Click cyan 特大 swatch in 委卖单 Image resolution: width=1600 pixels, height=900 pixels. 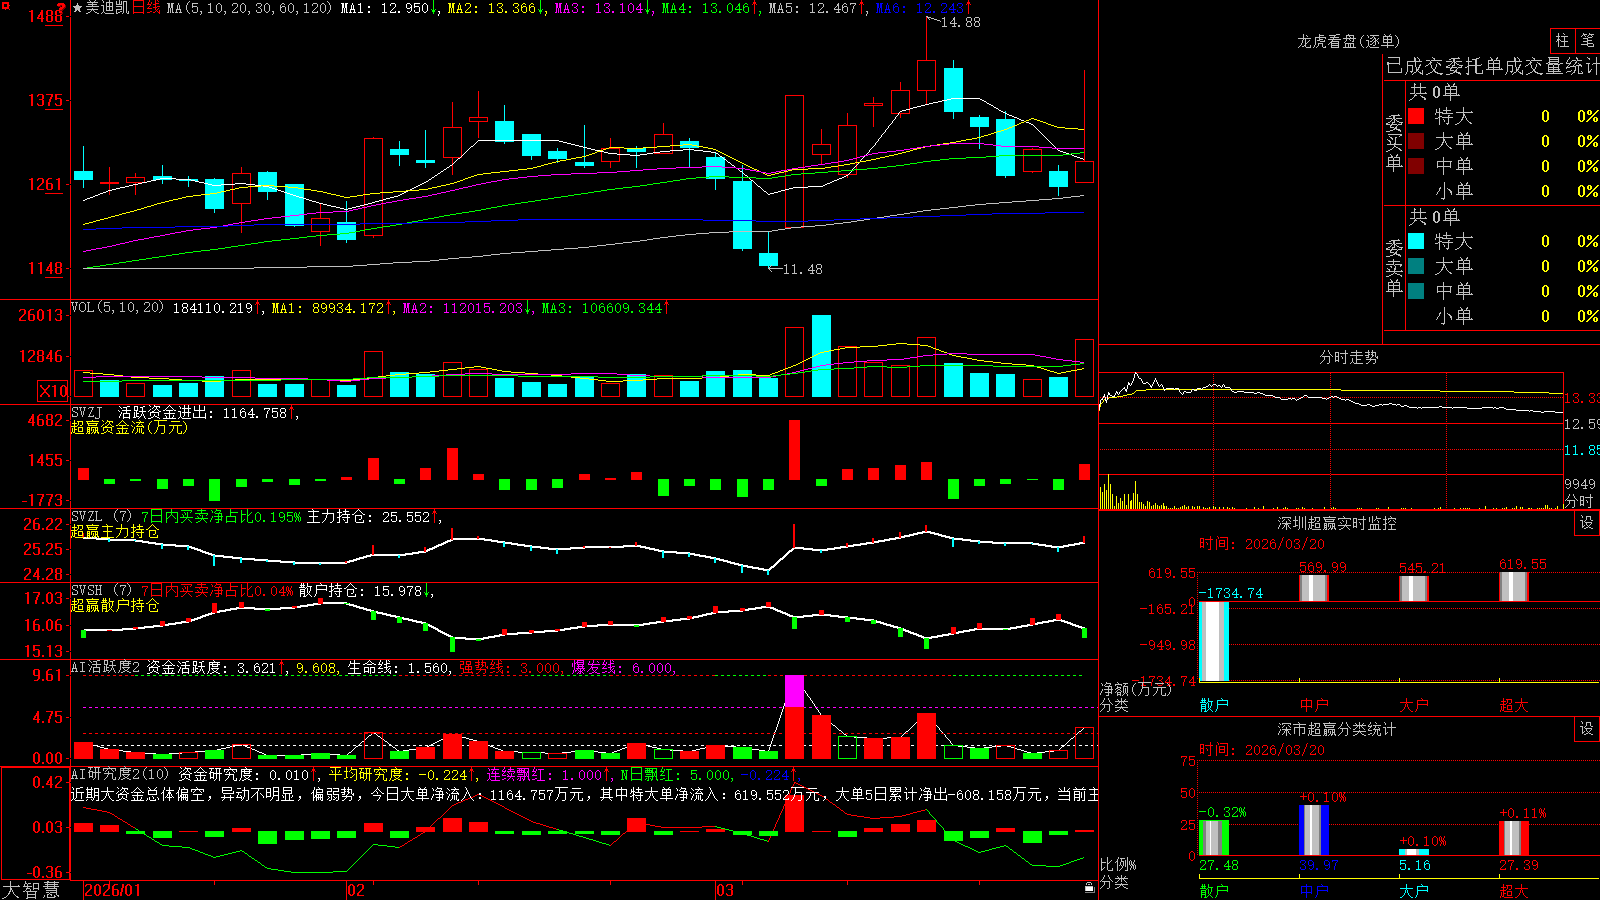coord(1416,241)
